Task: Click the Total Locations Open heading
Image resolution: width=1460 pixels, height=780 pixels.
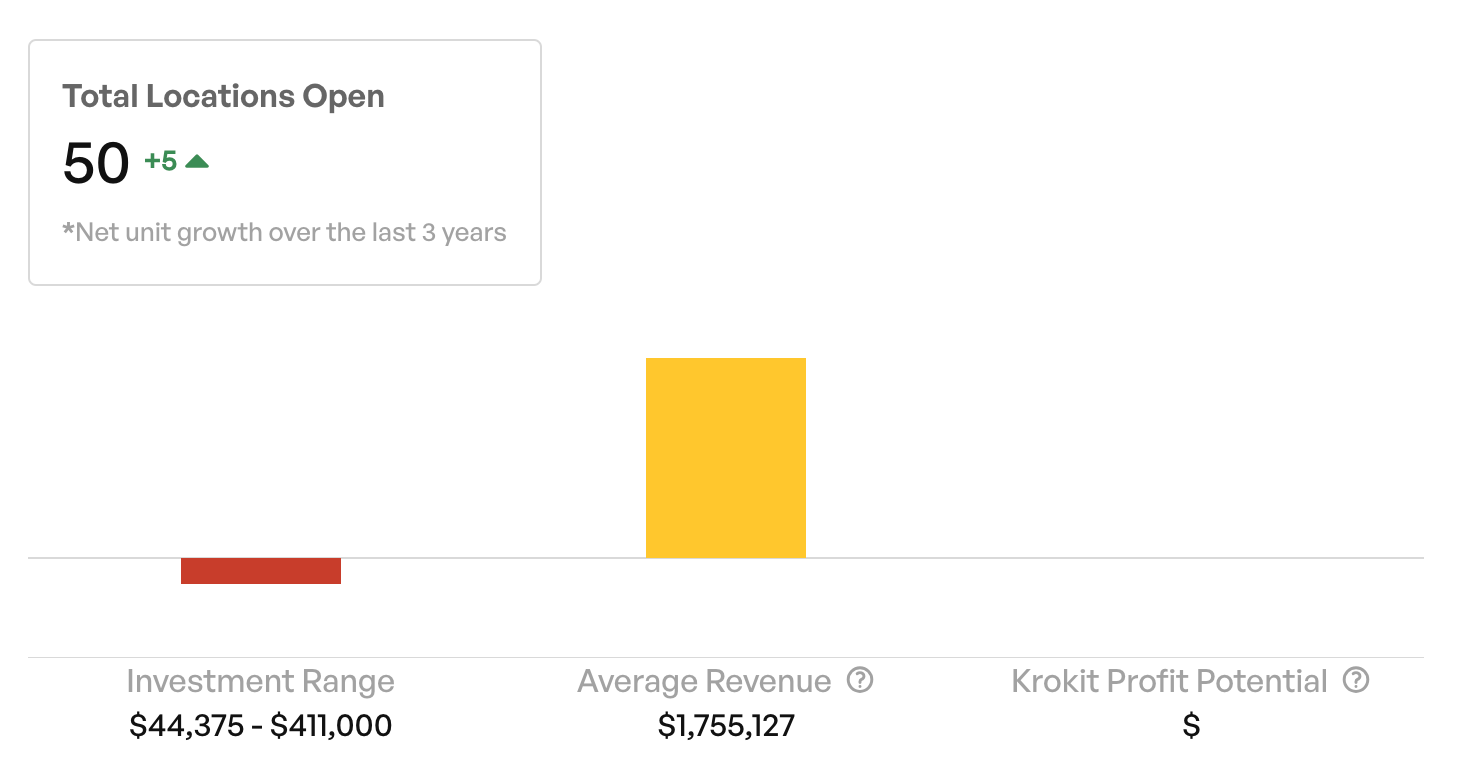Action: pyautogui.click(x=223, y=97)
